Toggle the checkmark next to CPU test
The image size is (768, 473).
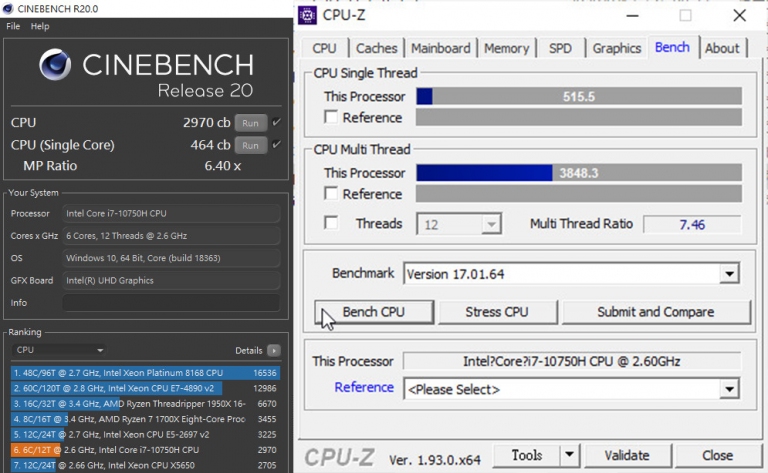point(277,122)
